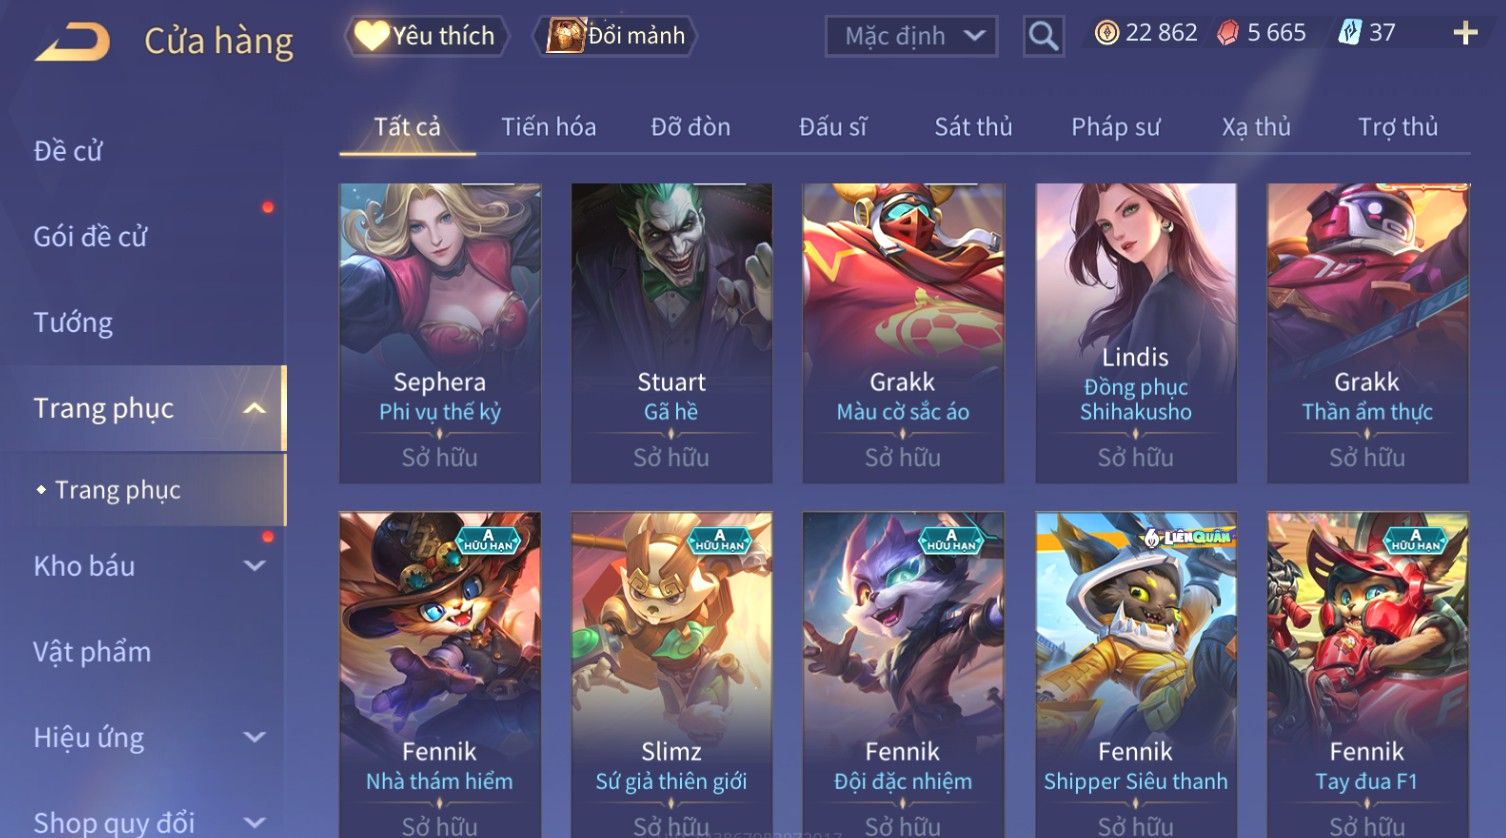Open the search magnifier icon
Image resolution: width=1506 pixels, height=838 pixels.
pos(1043,36)
